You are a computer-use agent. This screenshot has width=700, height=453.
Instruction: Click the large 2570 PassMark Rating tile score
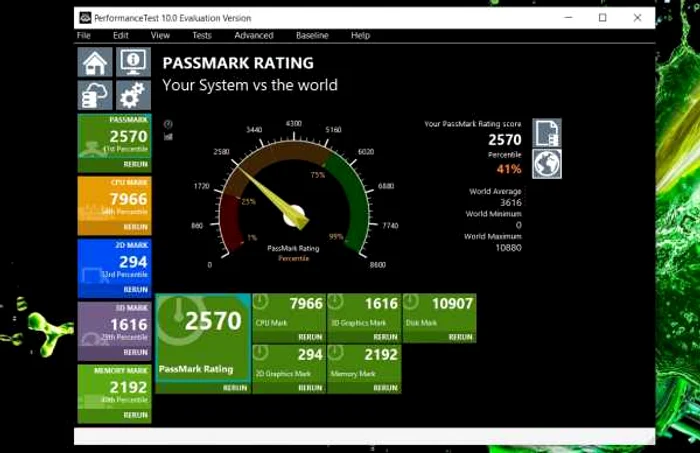click(213, 321)
